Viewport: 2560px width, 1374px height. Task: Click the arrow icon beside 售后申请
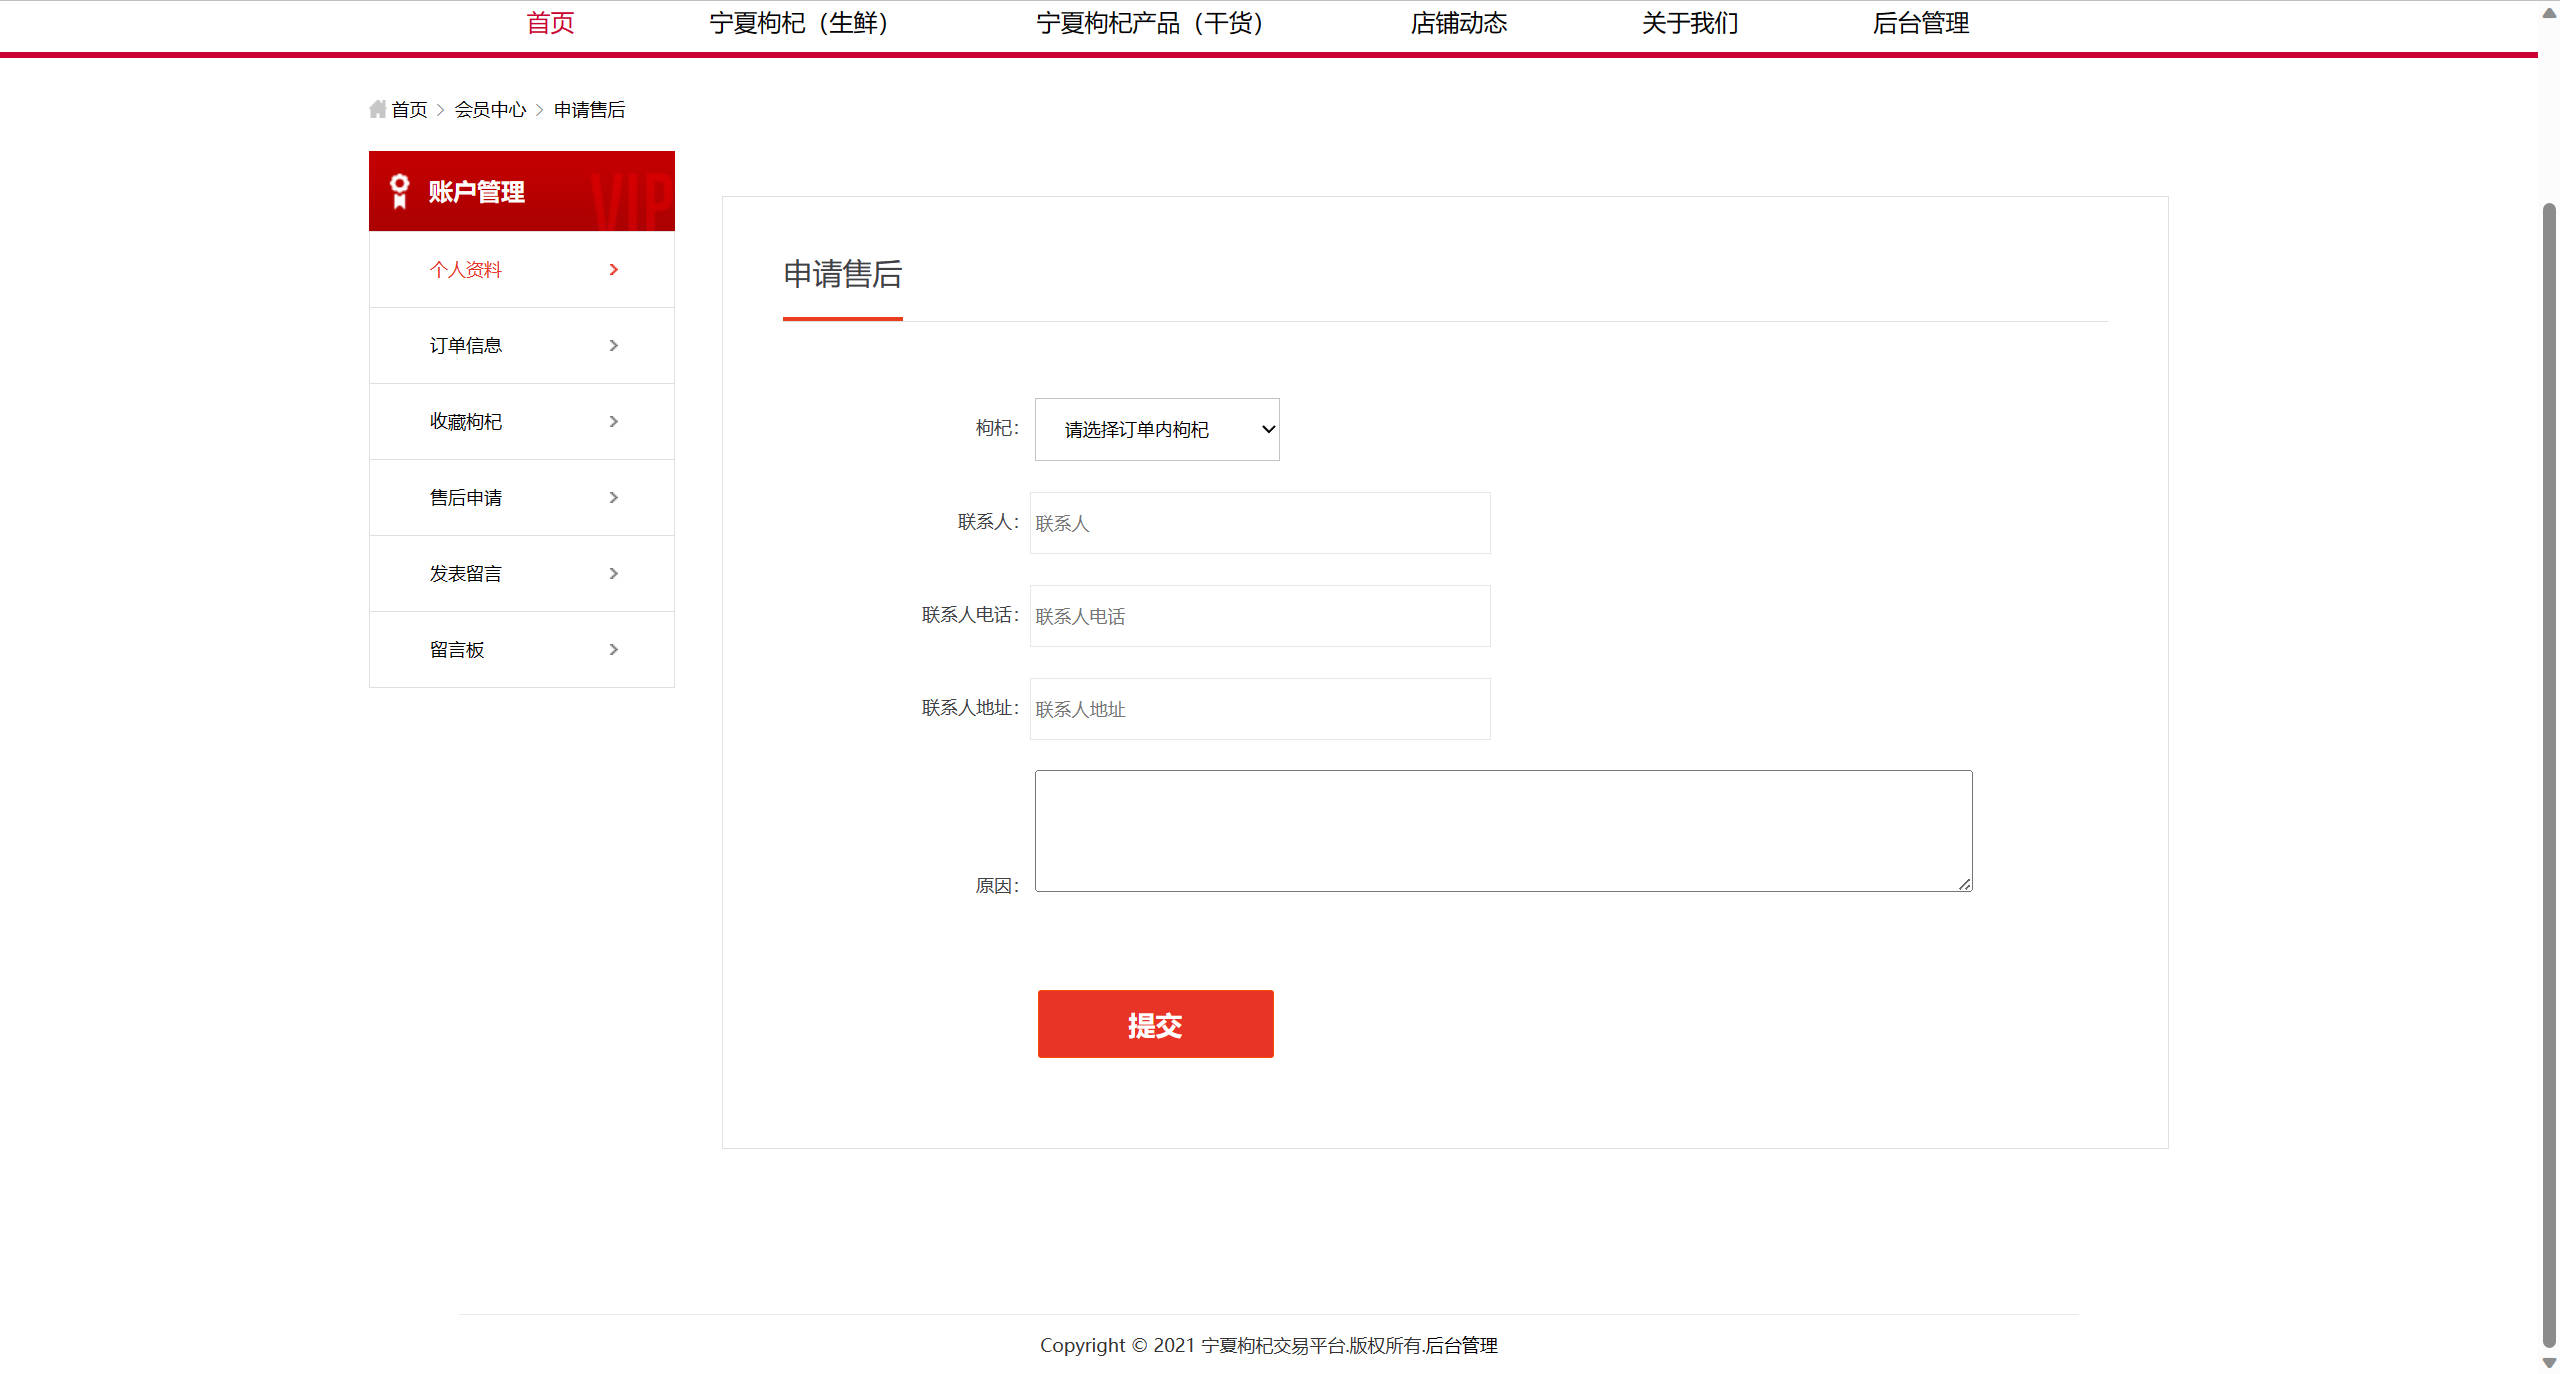[x=613, y=497]
